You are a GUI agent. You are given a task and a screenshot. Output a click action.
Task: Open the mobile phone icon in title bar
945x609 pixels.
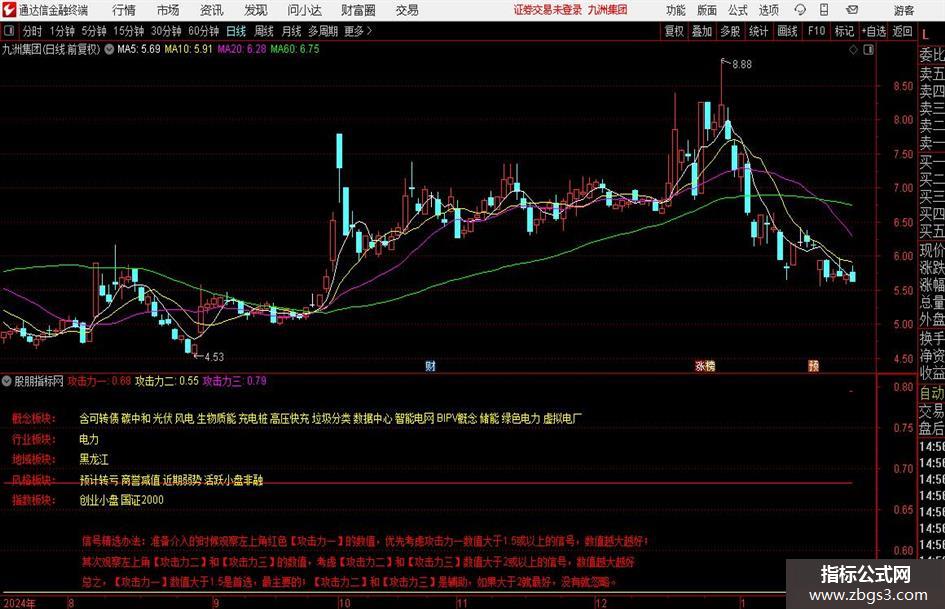tap(824, 10)
